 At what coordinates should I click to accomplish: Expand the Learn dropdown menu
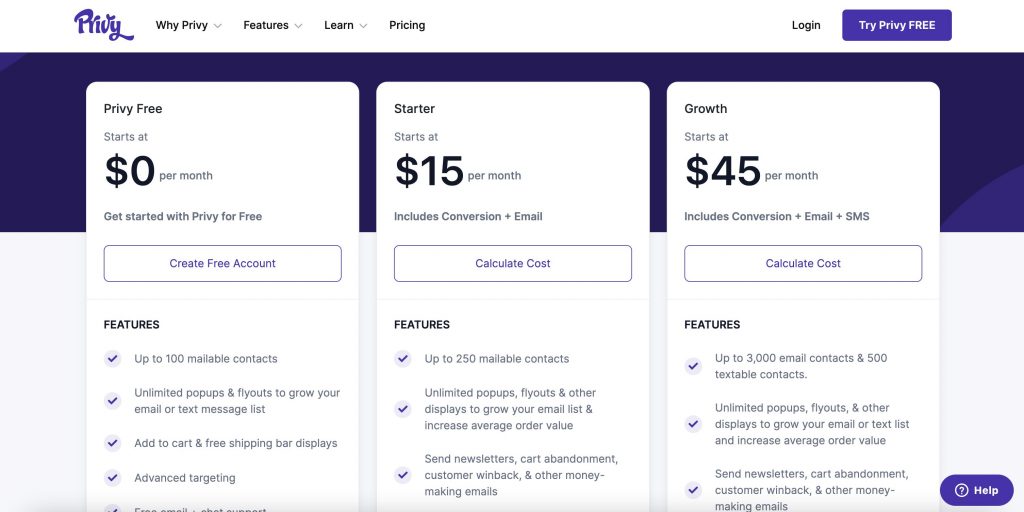click(345, 25)
